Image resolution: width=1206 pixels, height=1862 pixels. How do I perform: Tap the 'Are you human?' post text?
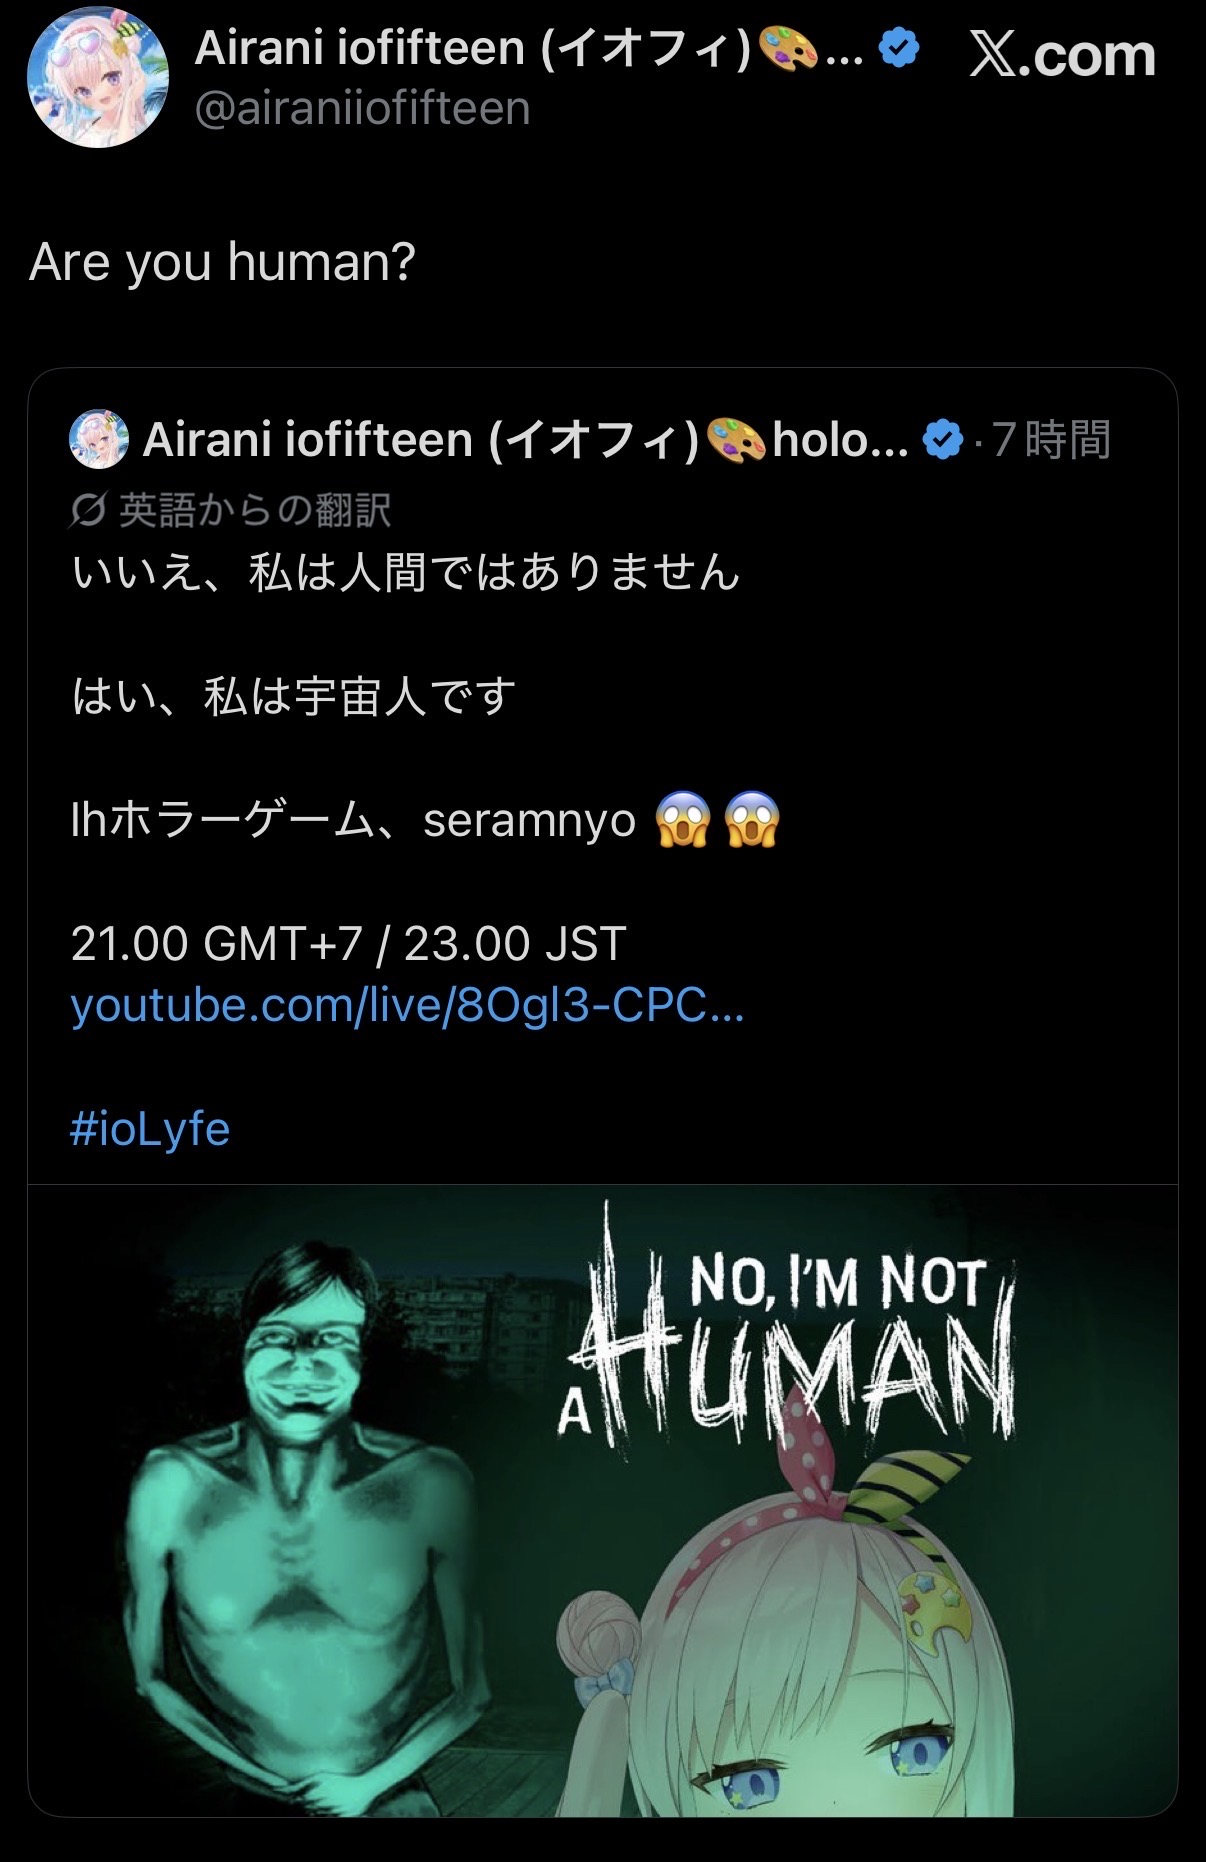222,262
